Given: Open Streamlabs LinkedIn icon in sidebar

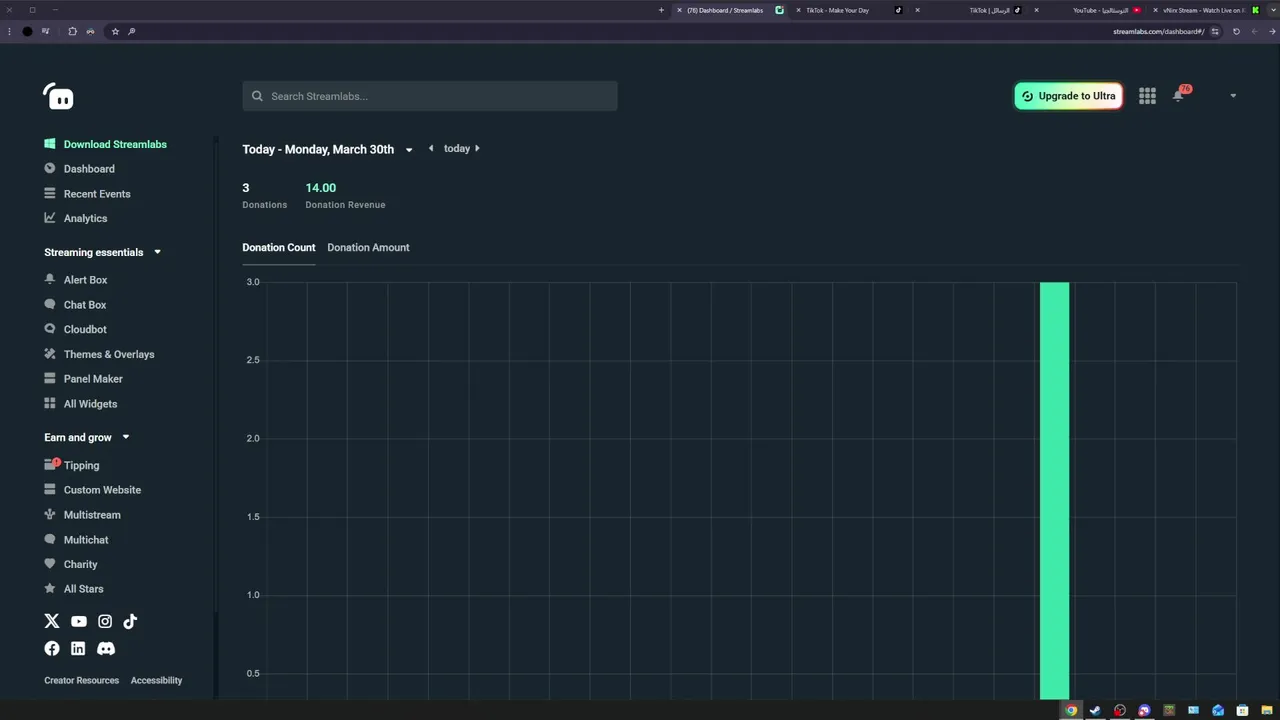Looking at the screenshot, I should click(78, 648).
